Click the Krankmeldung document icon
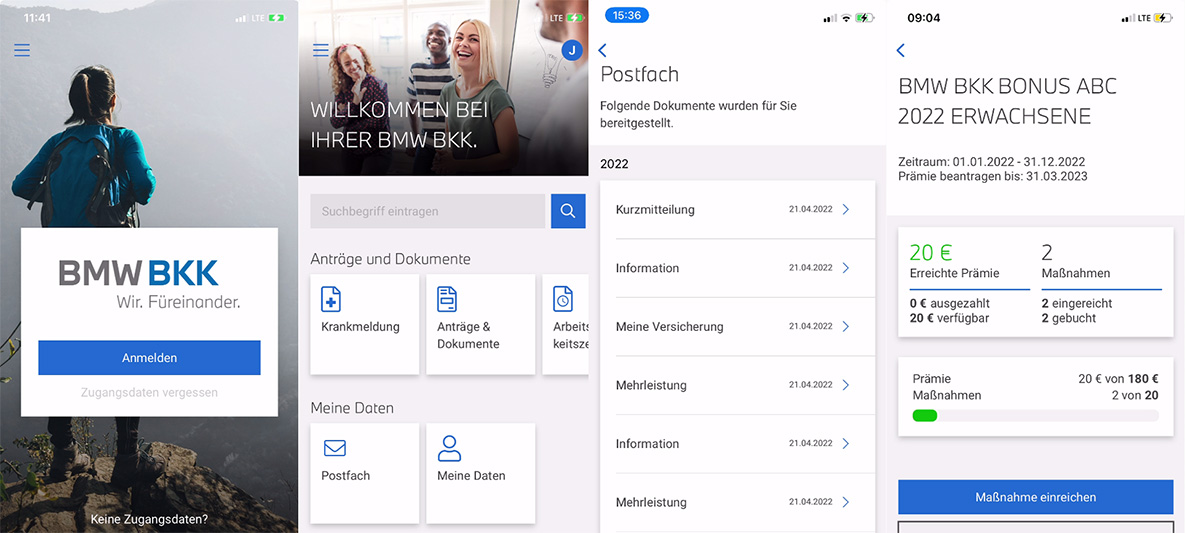 [x=331, y=299]
